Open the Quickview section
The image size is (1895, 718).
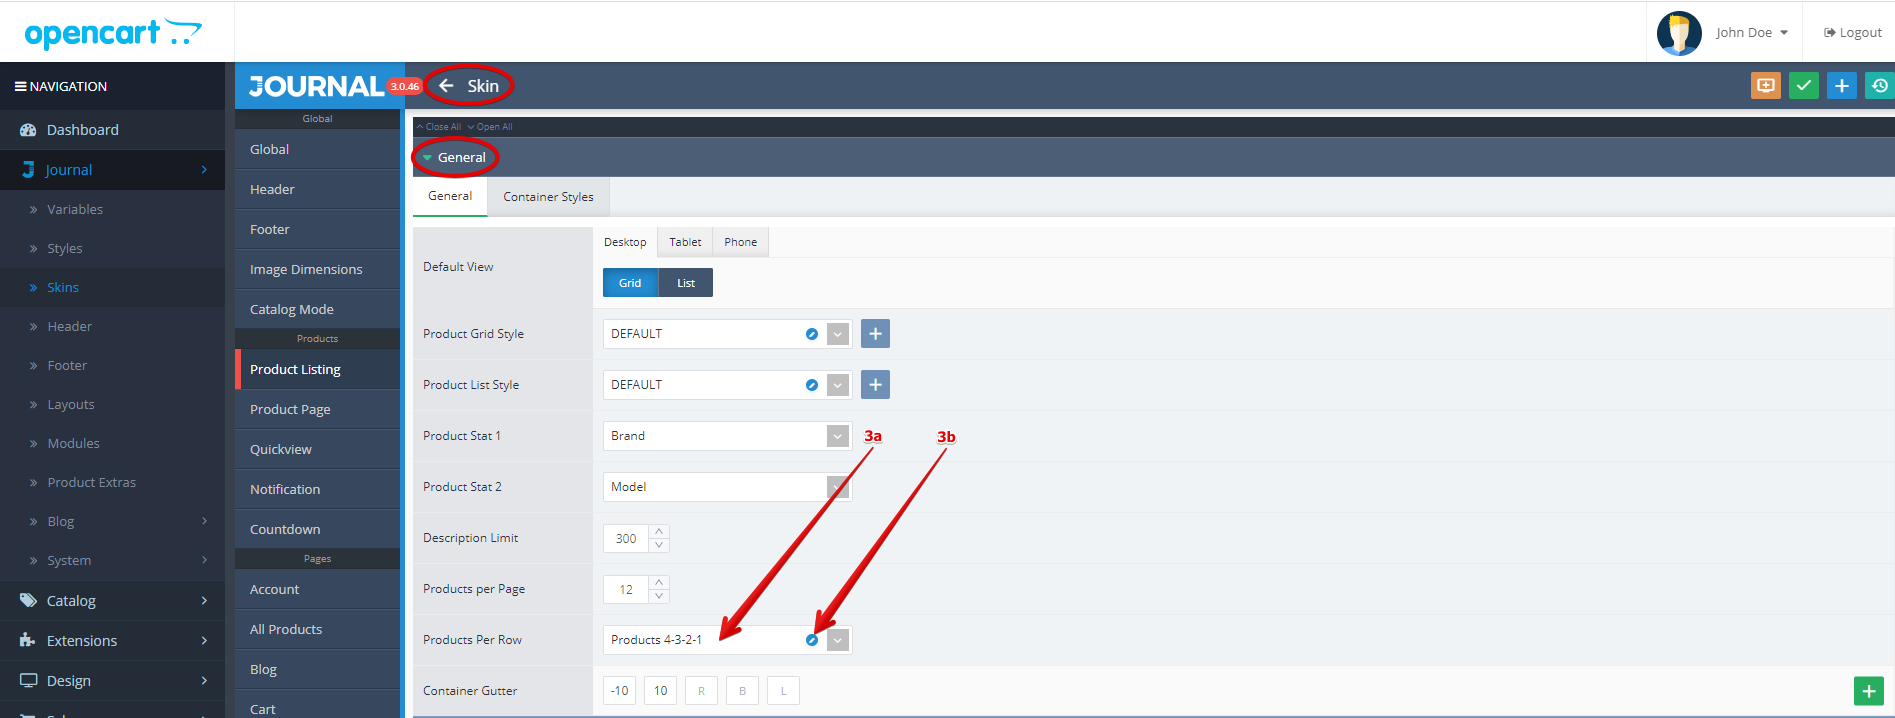point(318,450)
